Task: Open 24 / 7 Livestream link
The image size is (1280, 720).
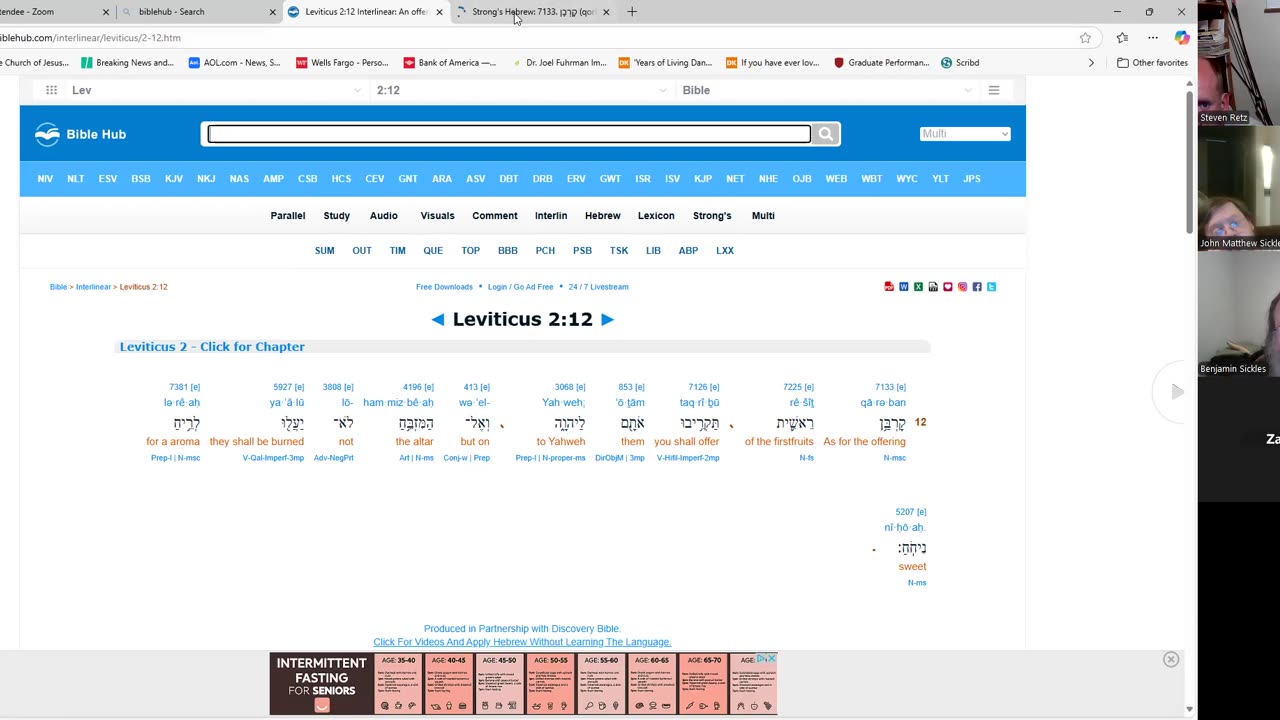Action: pyautogui.click(x=598, y=287)
